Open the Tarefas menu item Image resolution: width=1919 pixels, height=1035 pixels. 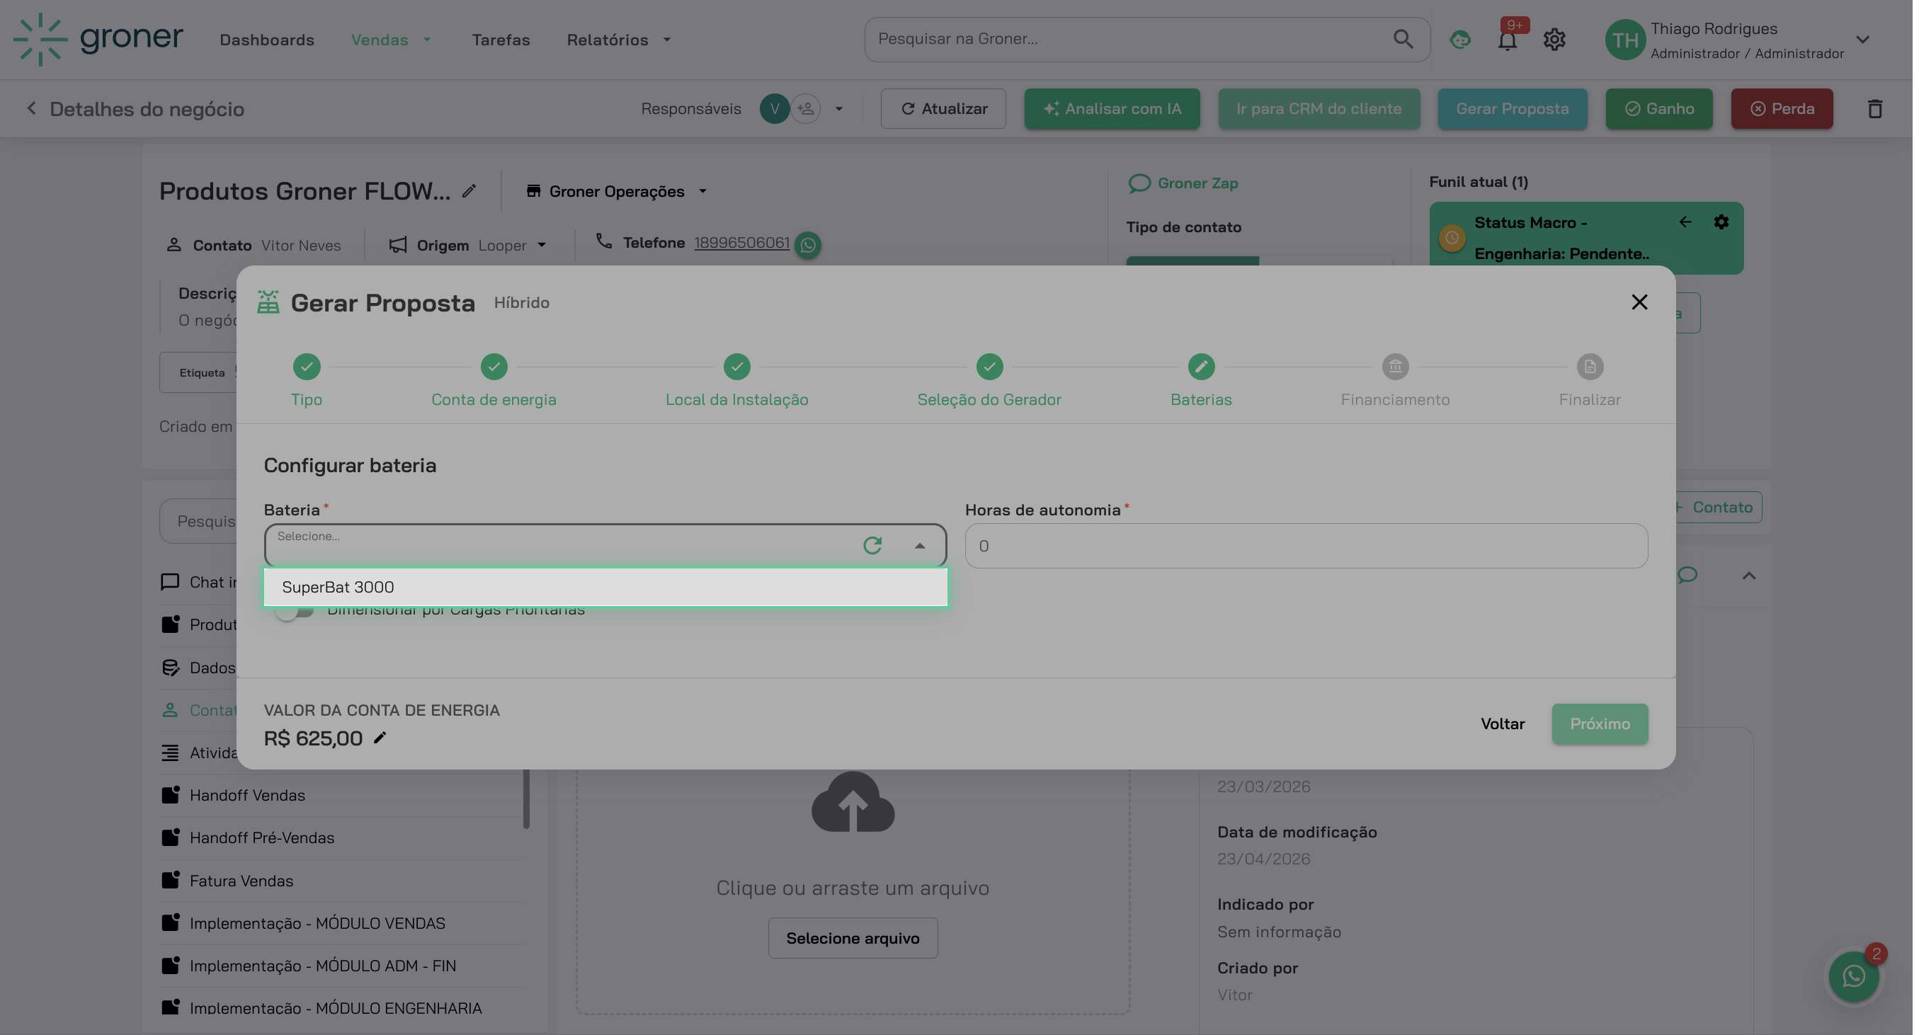coord(500,40)
